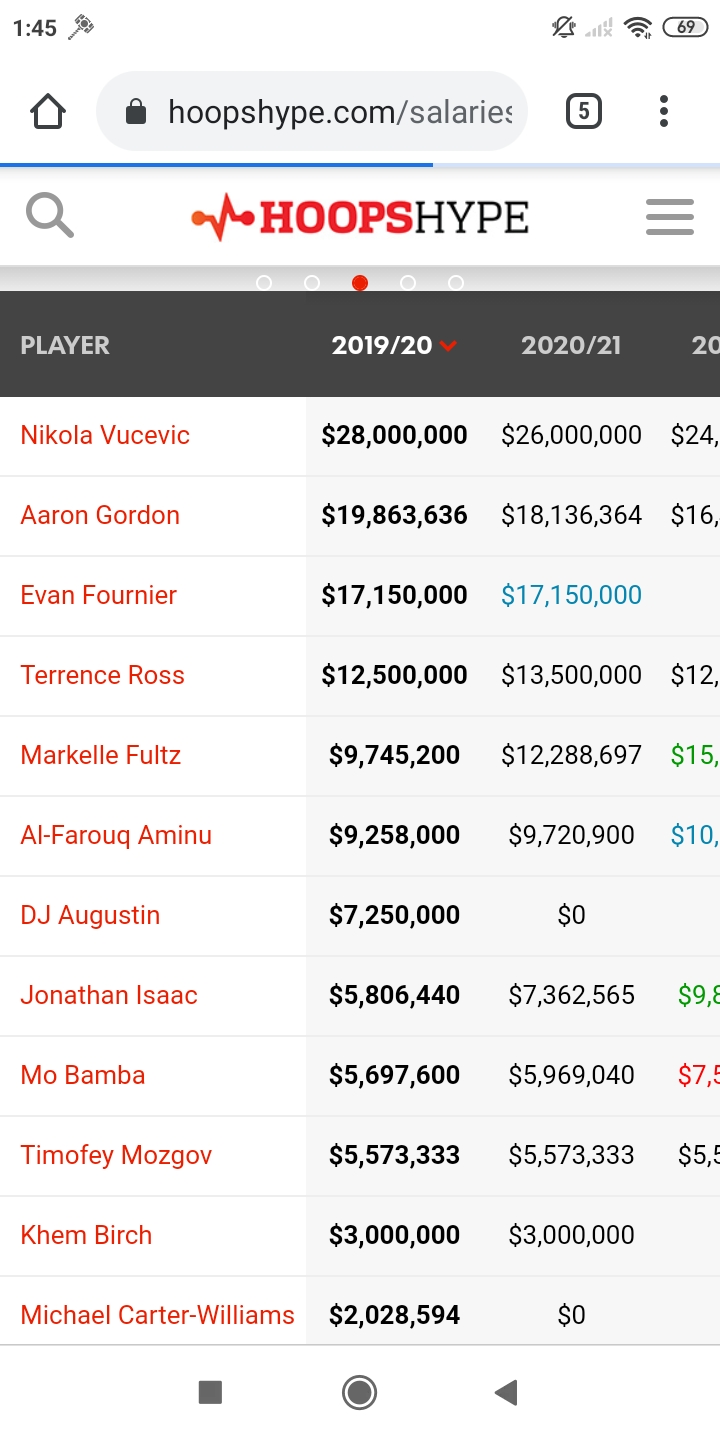
Task: Open Chrome three-dot overflow menu
Action: tap(663, 111)
